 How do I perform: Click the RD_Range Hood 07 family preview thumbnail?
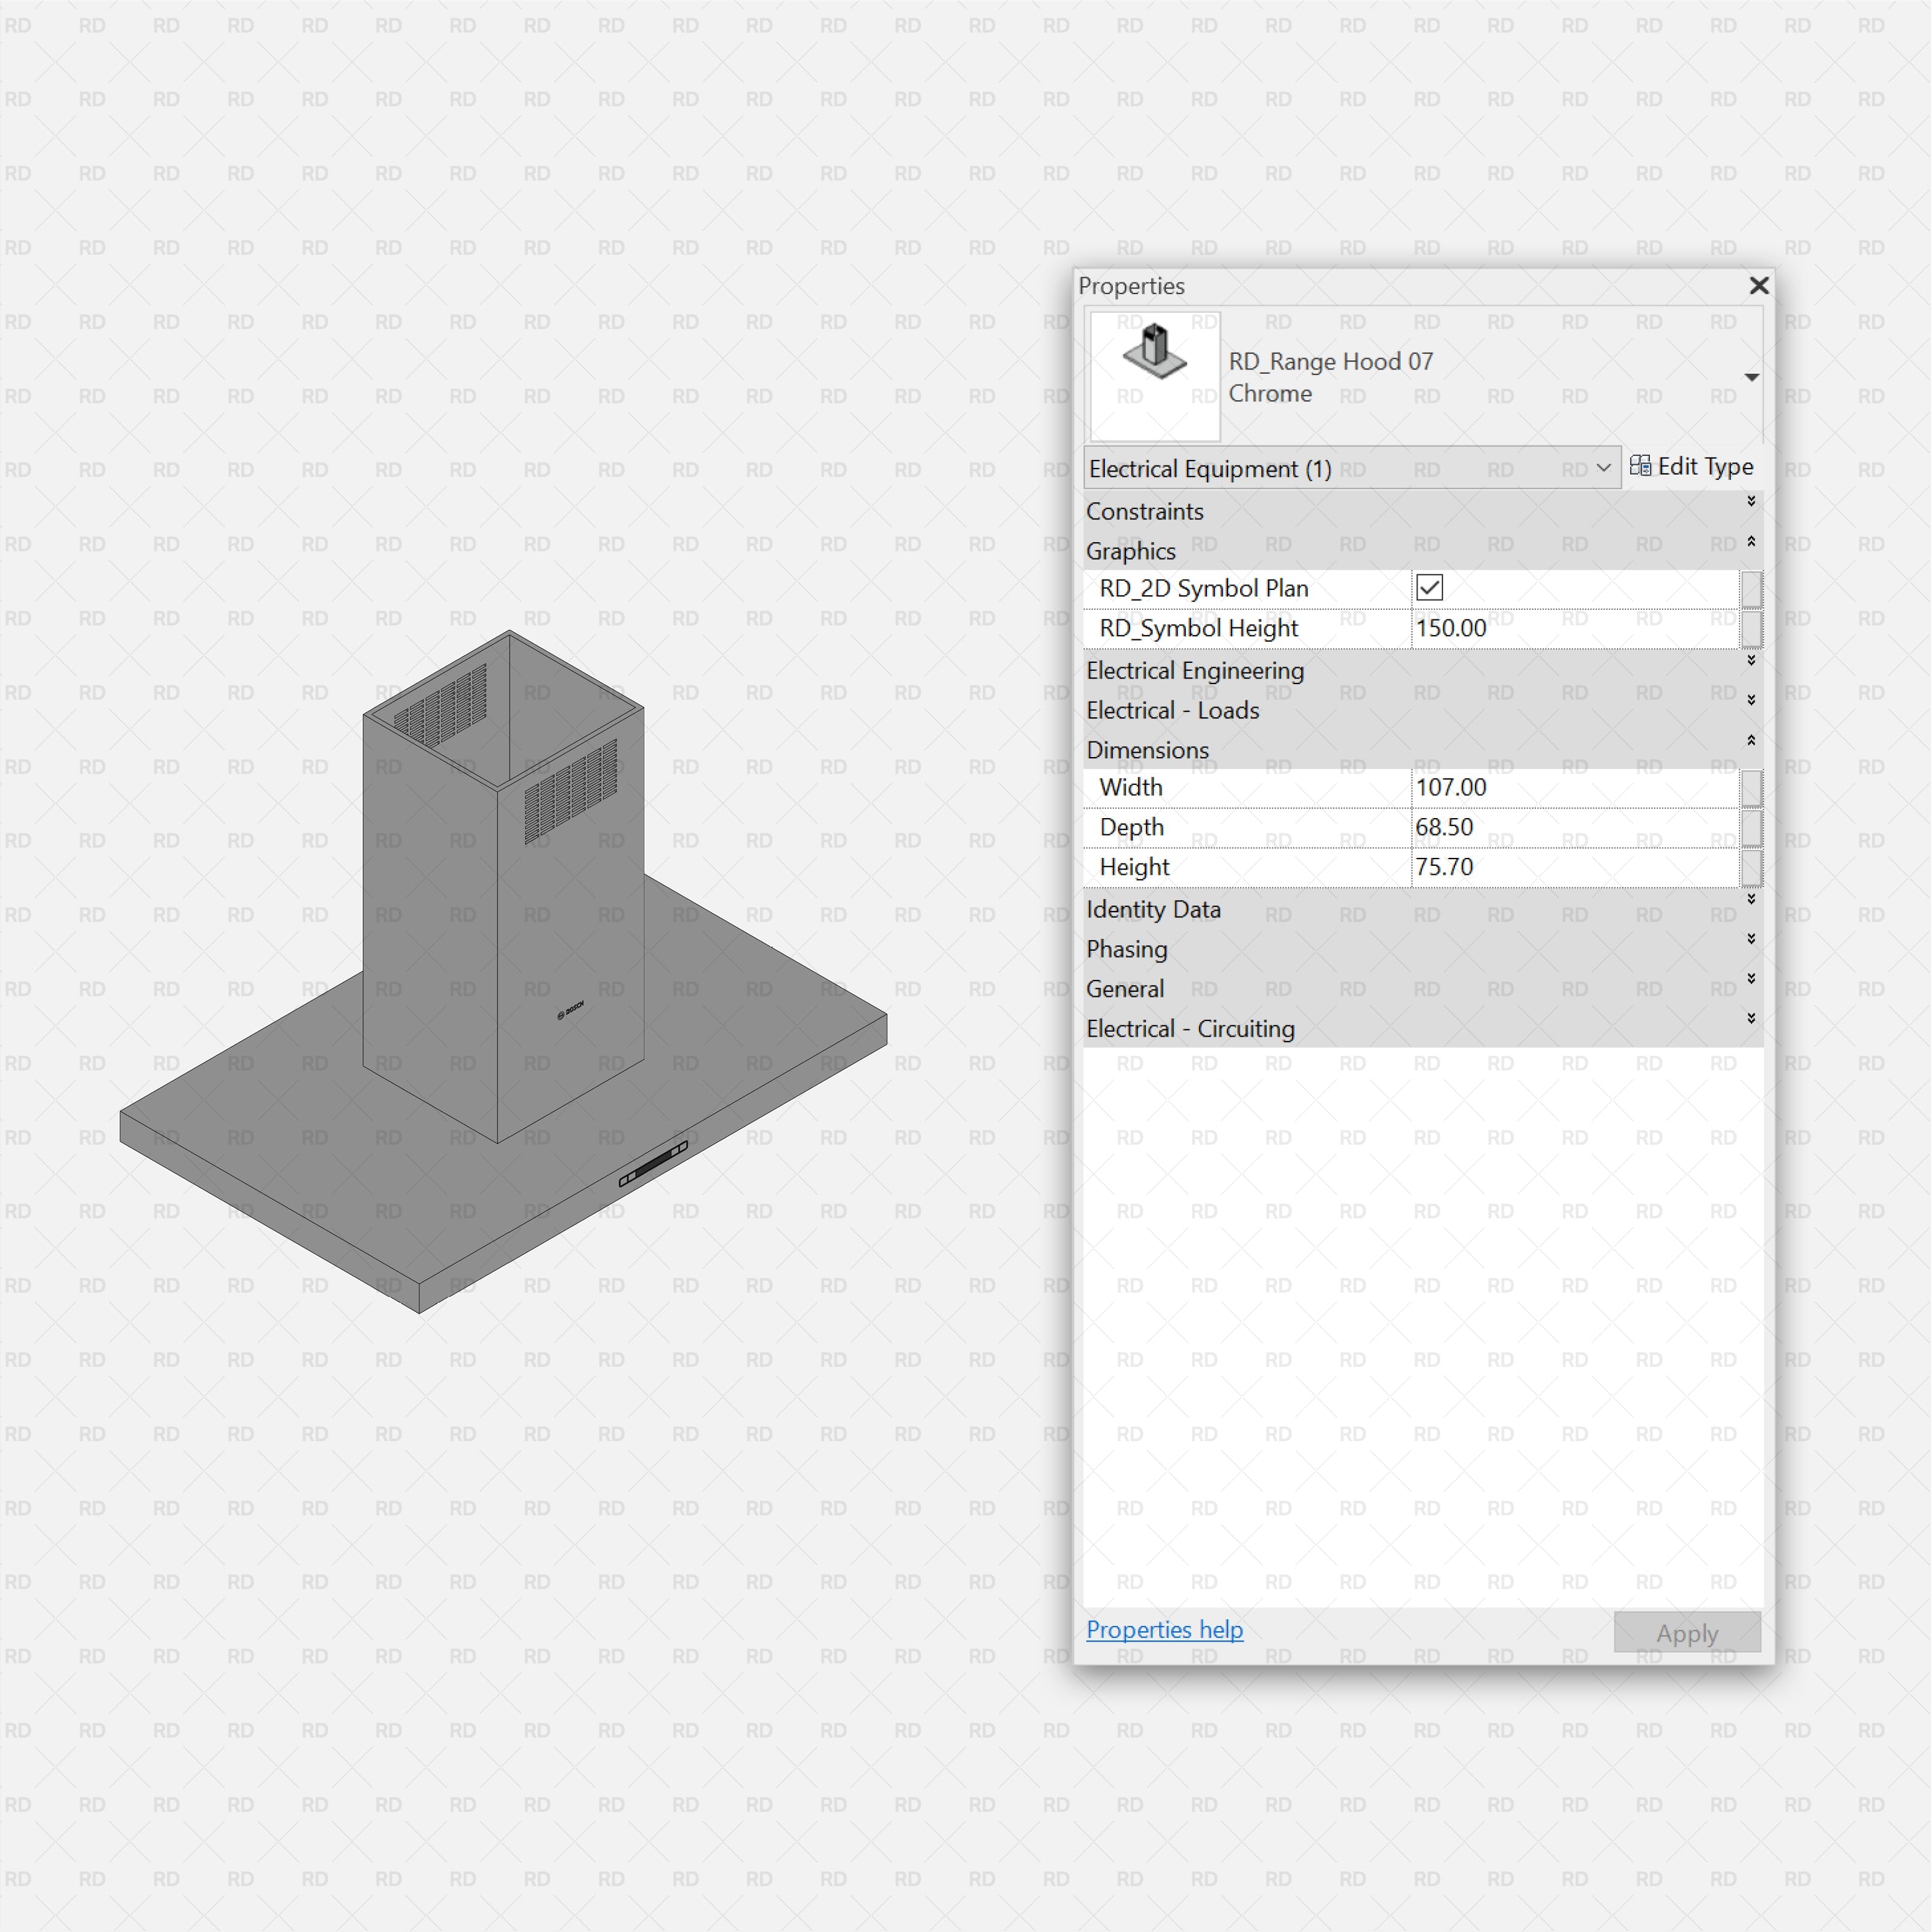point(1155,374)
